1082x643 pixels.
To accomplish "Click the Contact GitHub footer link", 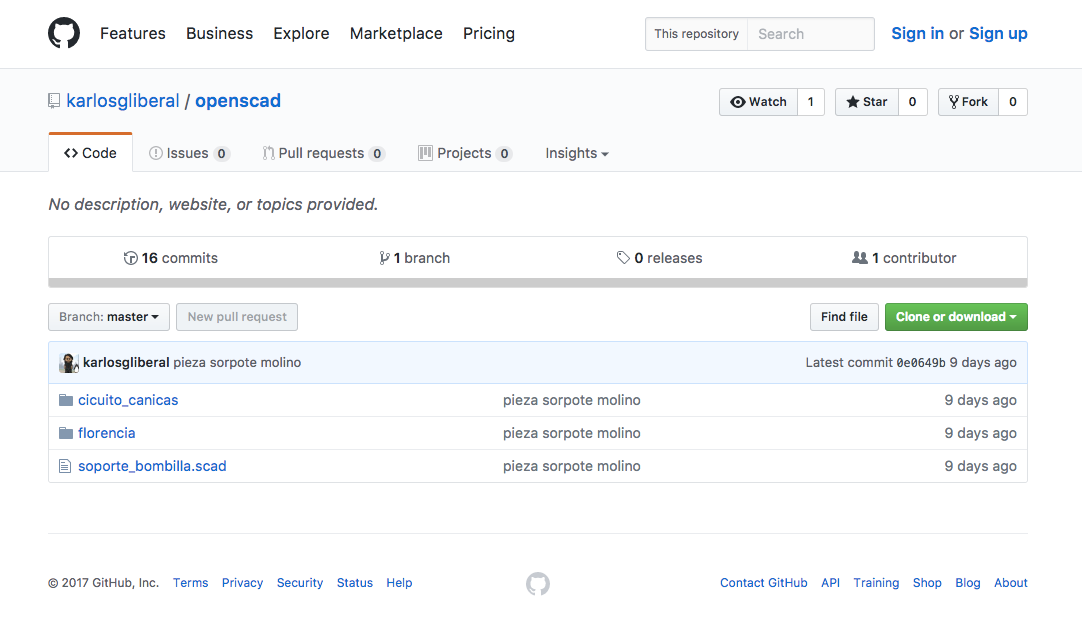I will click(763, 583).
